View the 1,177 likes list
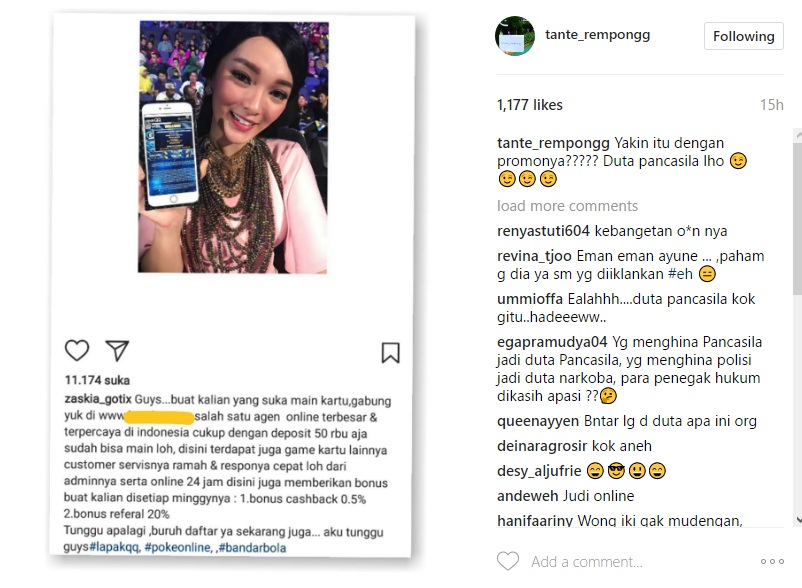Viewport: 802px width, 588px height. pos(529,105)
